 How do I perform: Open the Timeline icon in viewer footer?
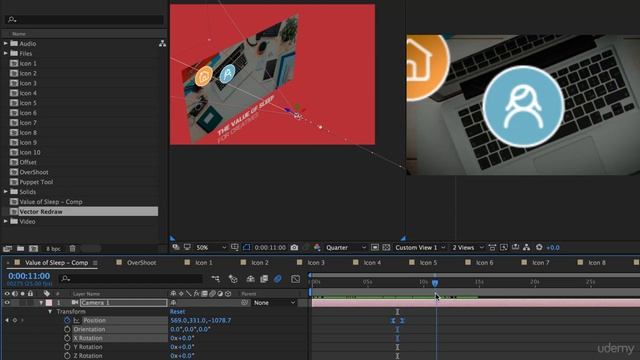pos(516,247)
